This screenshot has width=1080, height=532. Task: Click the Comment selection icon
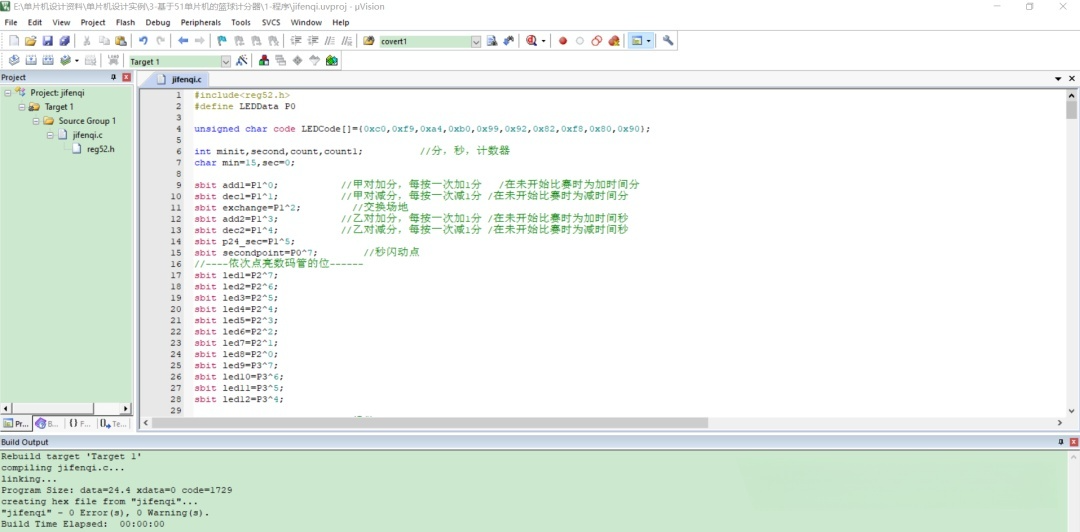point(331,41)
